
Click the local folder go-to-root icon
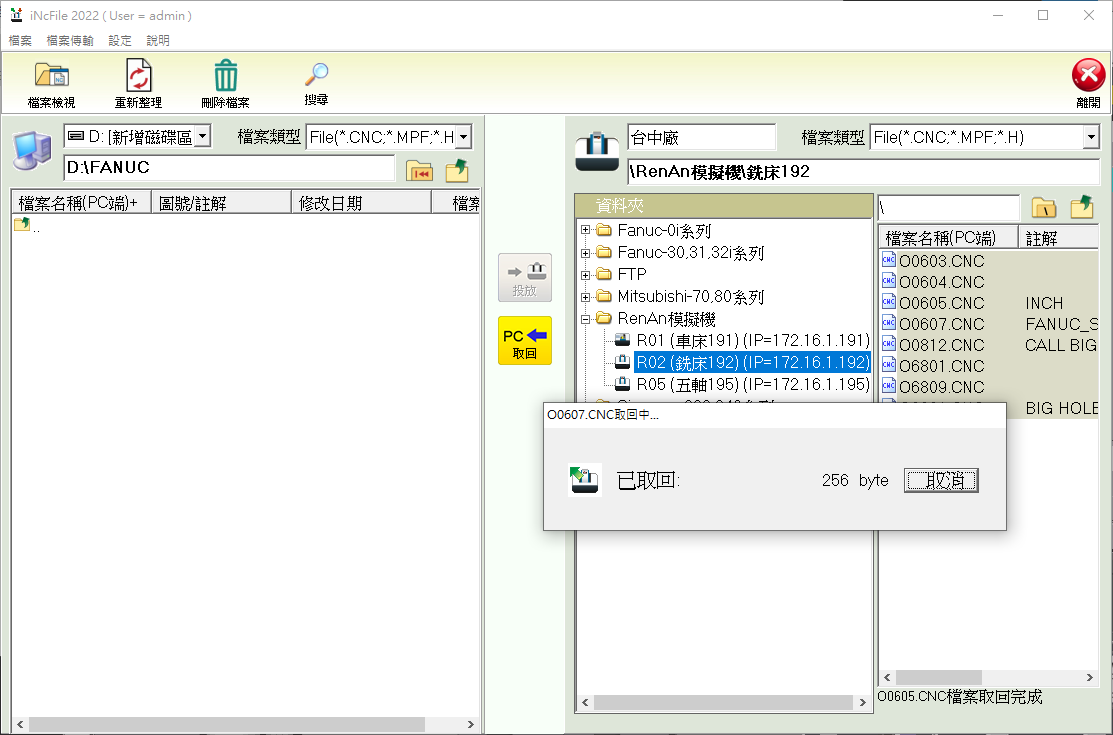pyautogui.click(x=420, y=170)
